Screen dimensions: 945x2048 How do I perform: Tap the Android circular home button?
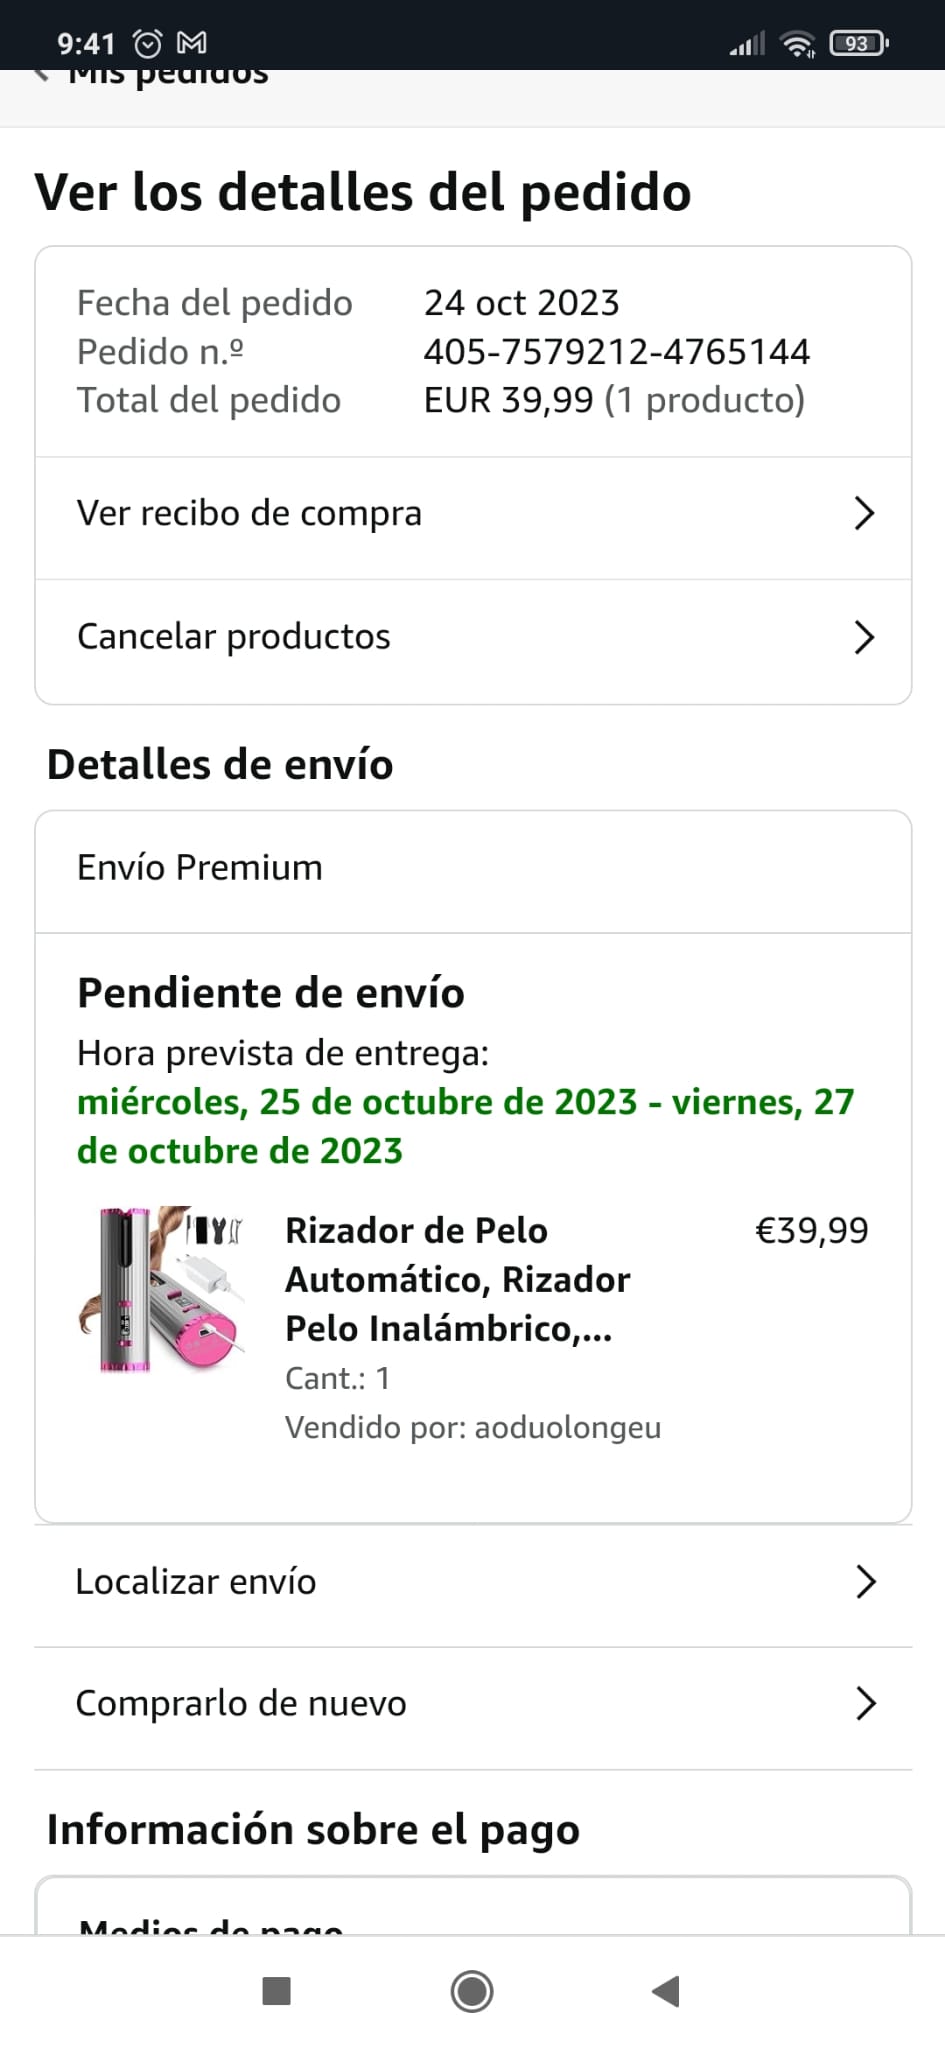tap(472, 1991)
